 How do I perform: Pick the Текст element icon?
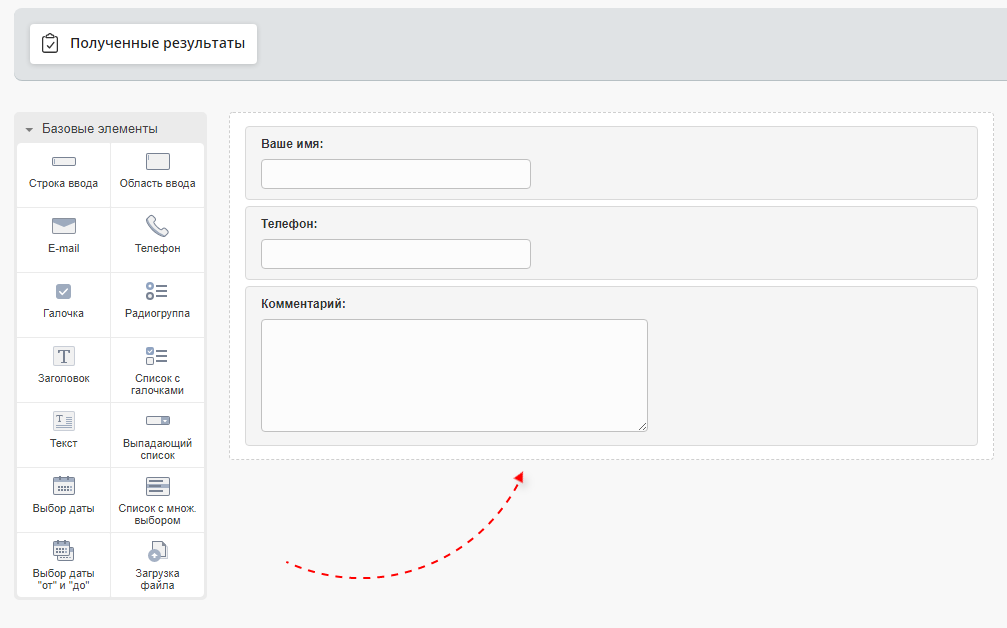coord(64,421)
